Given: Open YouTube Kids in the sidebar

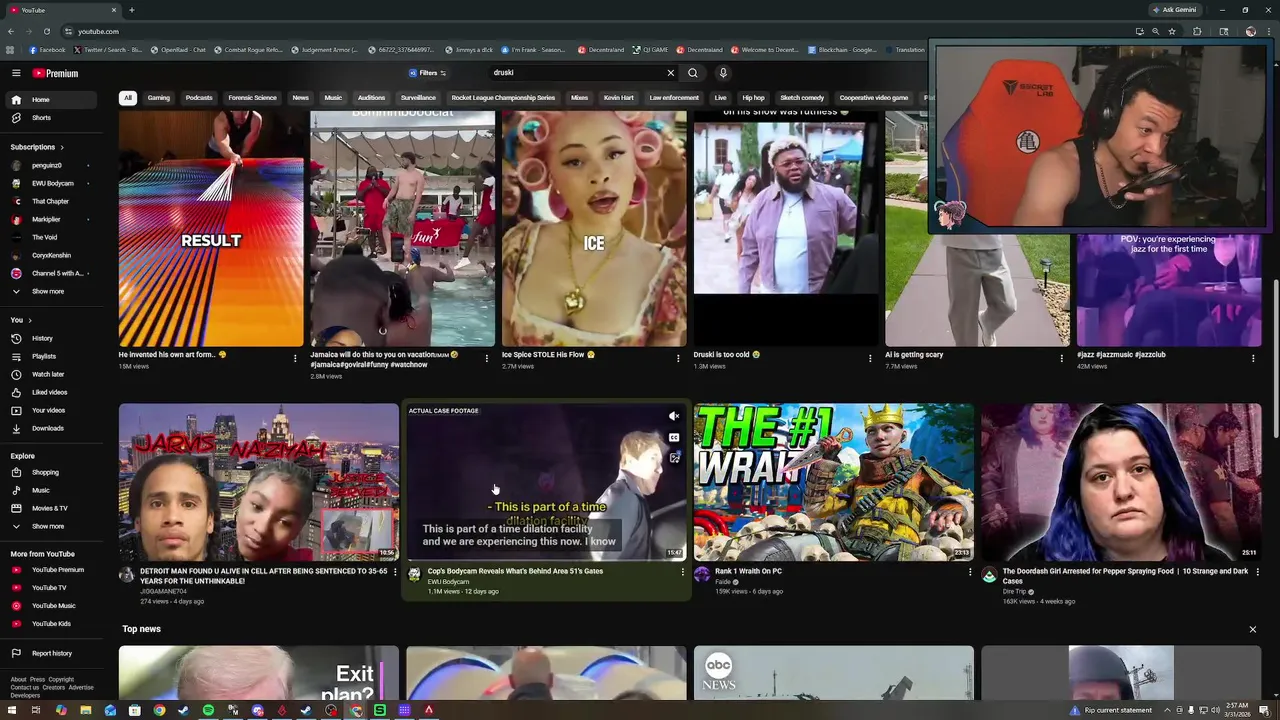Looking at the screenshot, I should (x=50, y=624).
